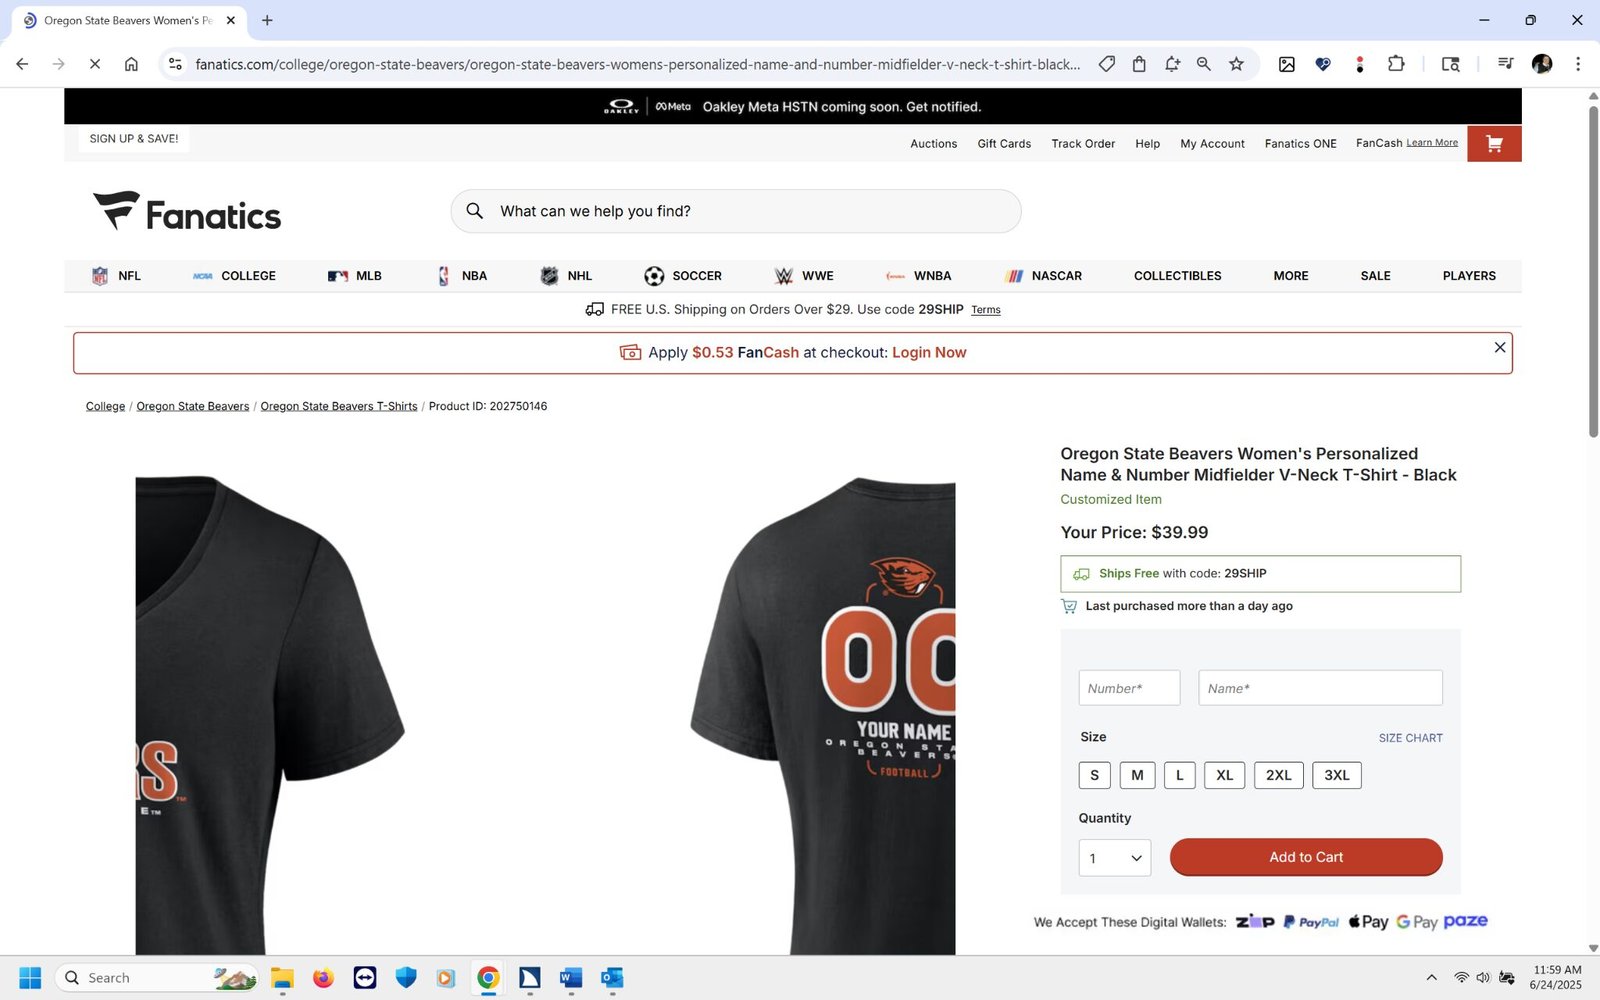Select size 2XL
This screenshot has height=1000, width=1600.
click(1279, 775)
